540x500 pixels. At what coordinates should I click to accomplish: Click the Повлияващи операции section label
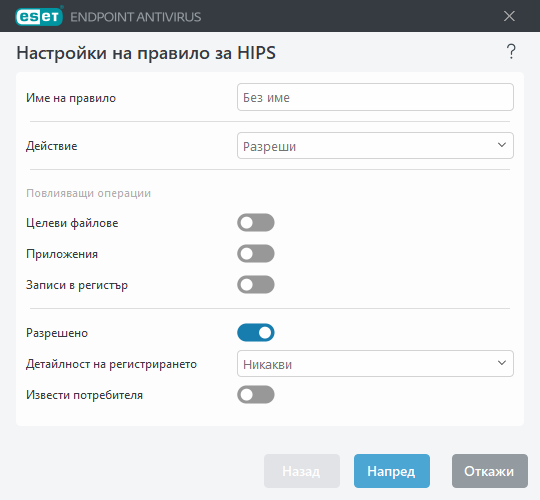[x=89, y=193]
